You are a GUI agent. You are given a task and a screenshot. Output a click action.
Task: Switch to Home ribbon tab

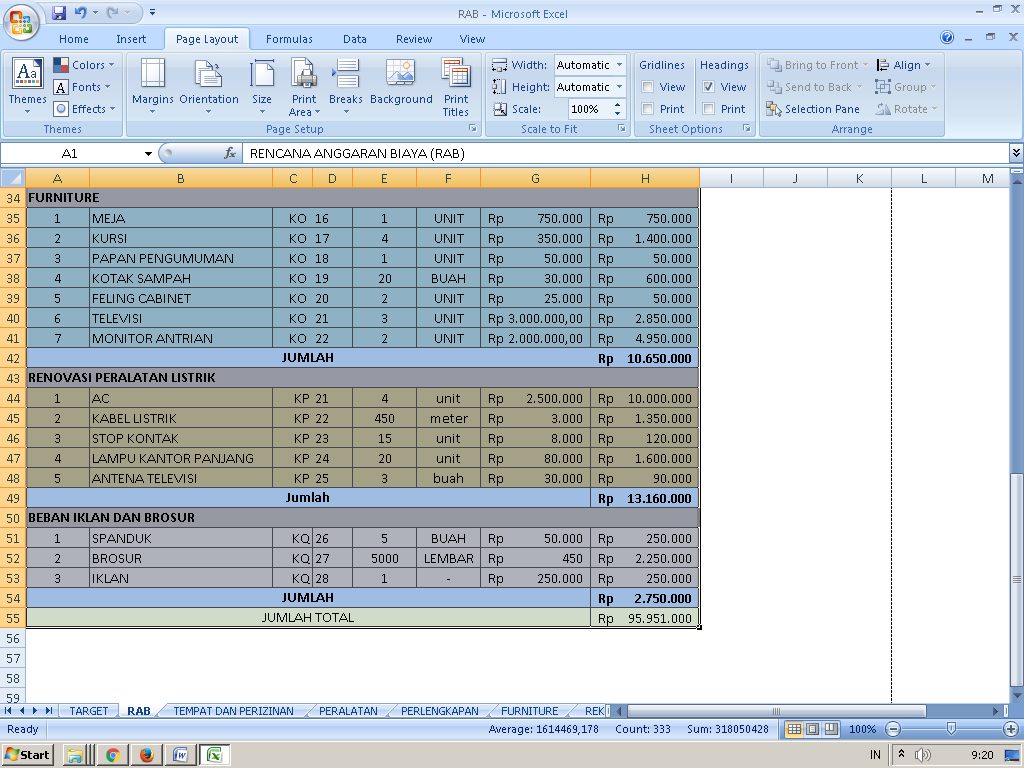point(74,39)
